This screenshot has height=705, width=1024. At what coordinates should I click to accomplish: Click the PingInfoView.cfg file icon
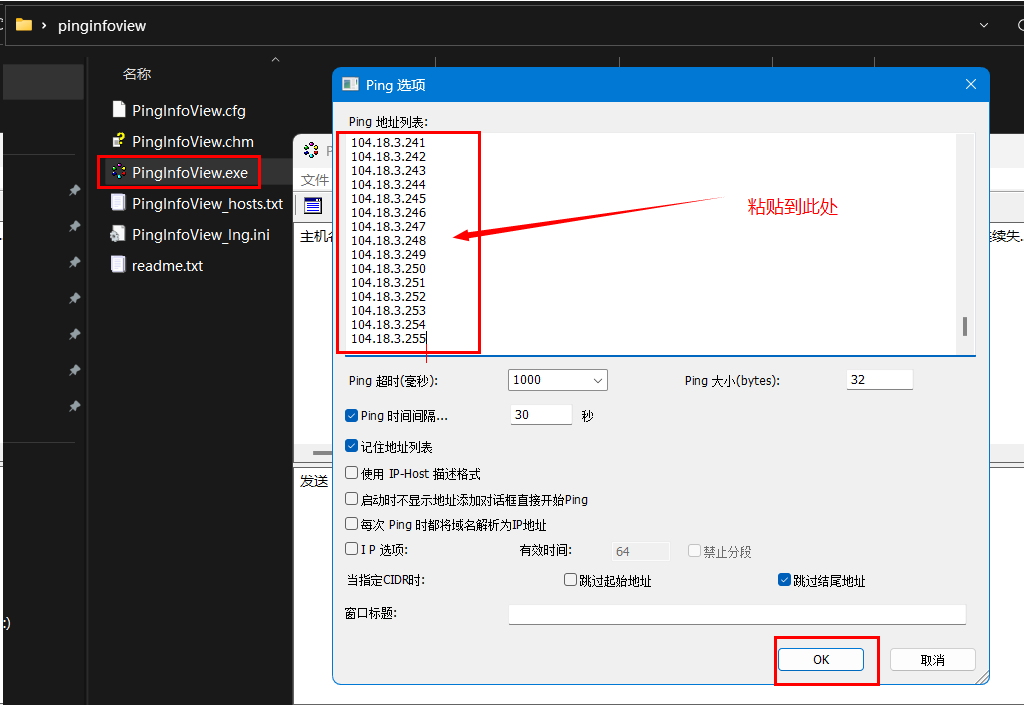tap(119, 110)
